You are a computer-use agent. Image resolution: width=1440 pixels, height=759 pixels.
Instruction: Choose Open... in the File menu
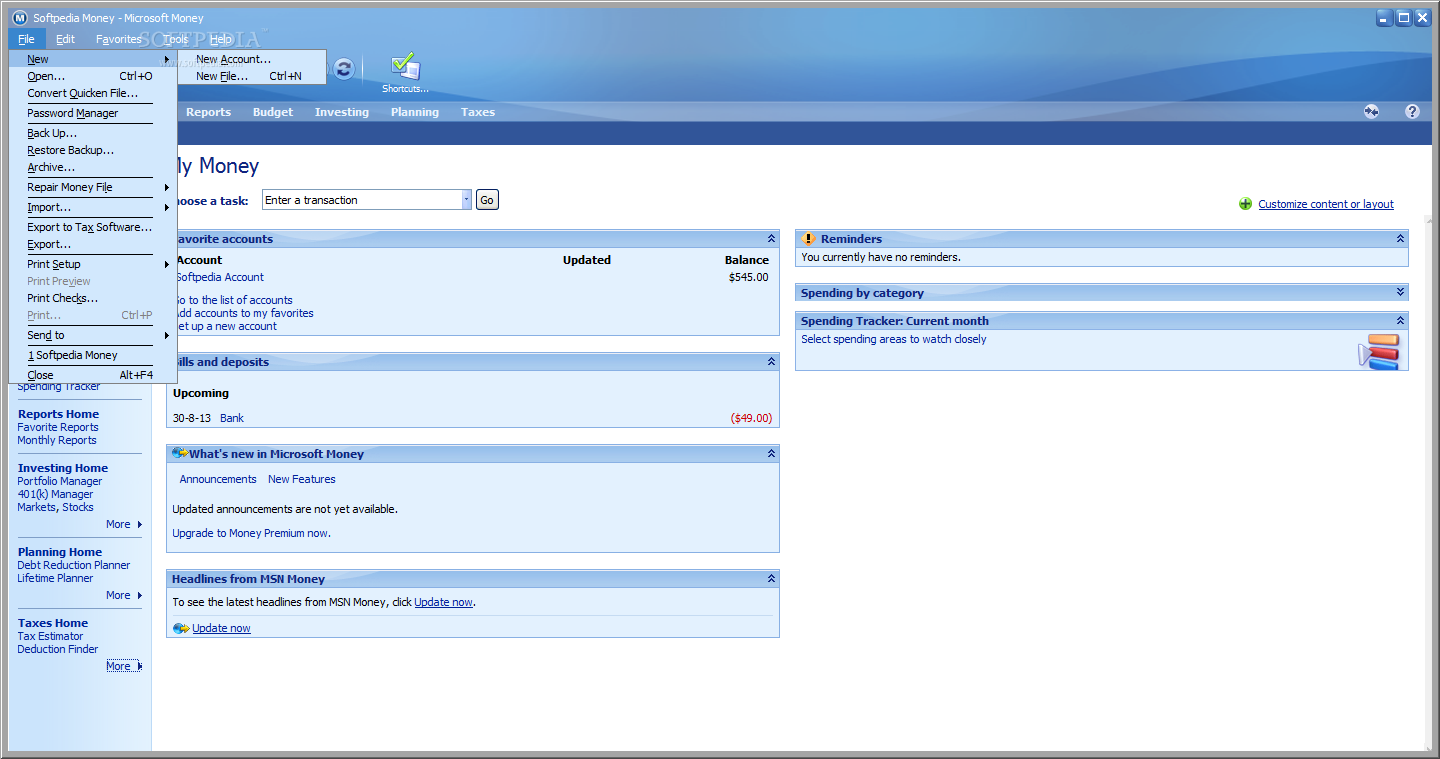92,76
